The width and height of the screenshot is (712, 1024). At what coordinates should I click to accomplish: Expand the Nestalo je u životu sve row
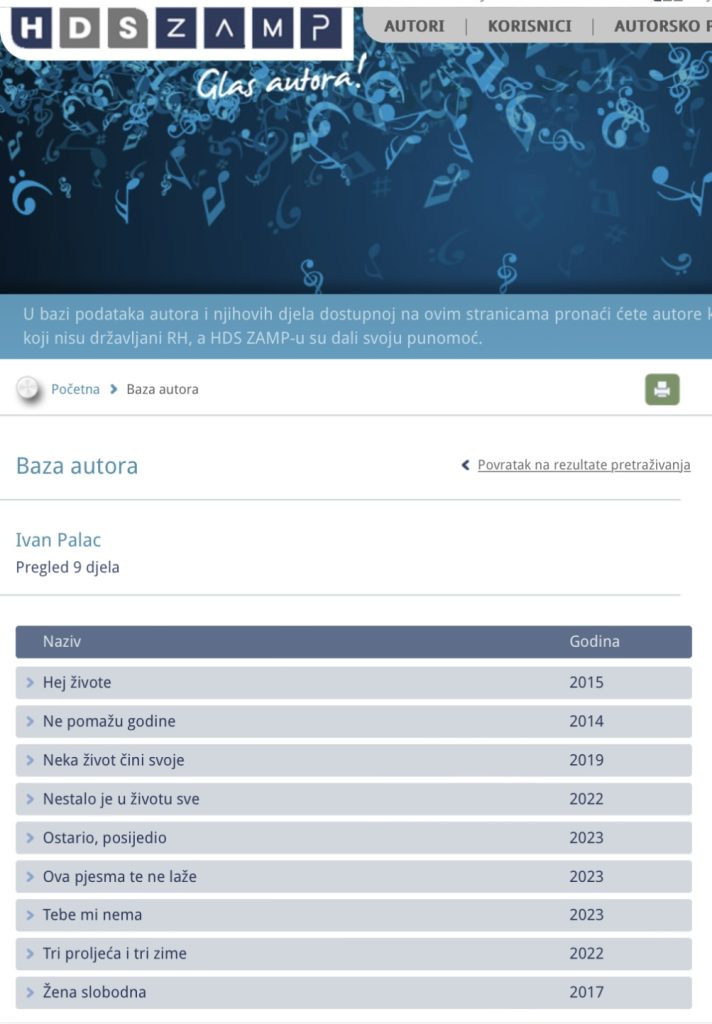point(353,799)
